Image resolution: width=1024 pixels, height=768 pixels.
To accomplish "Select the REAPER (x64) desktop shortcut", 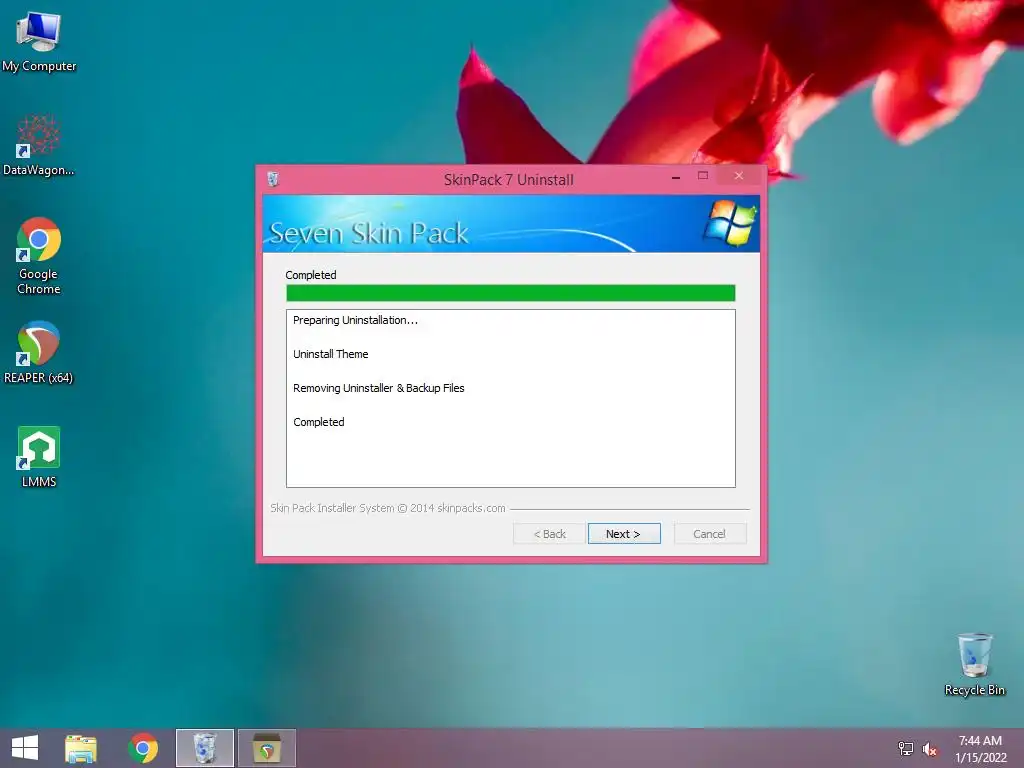I will click(39, 351).
